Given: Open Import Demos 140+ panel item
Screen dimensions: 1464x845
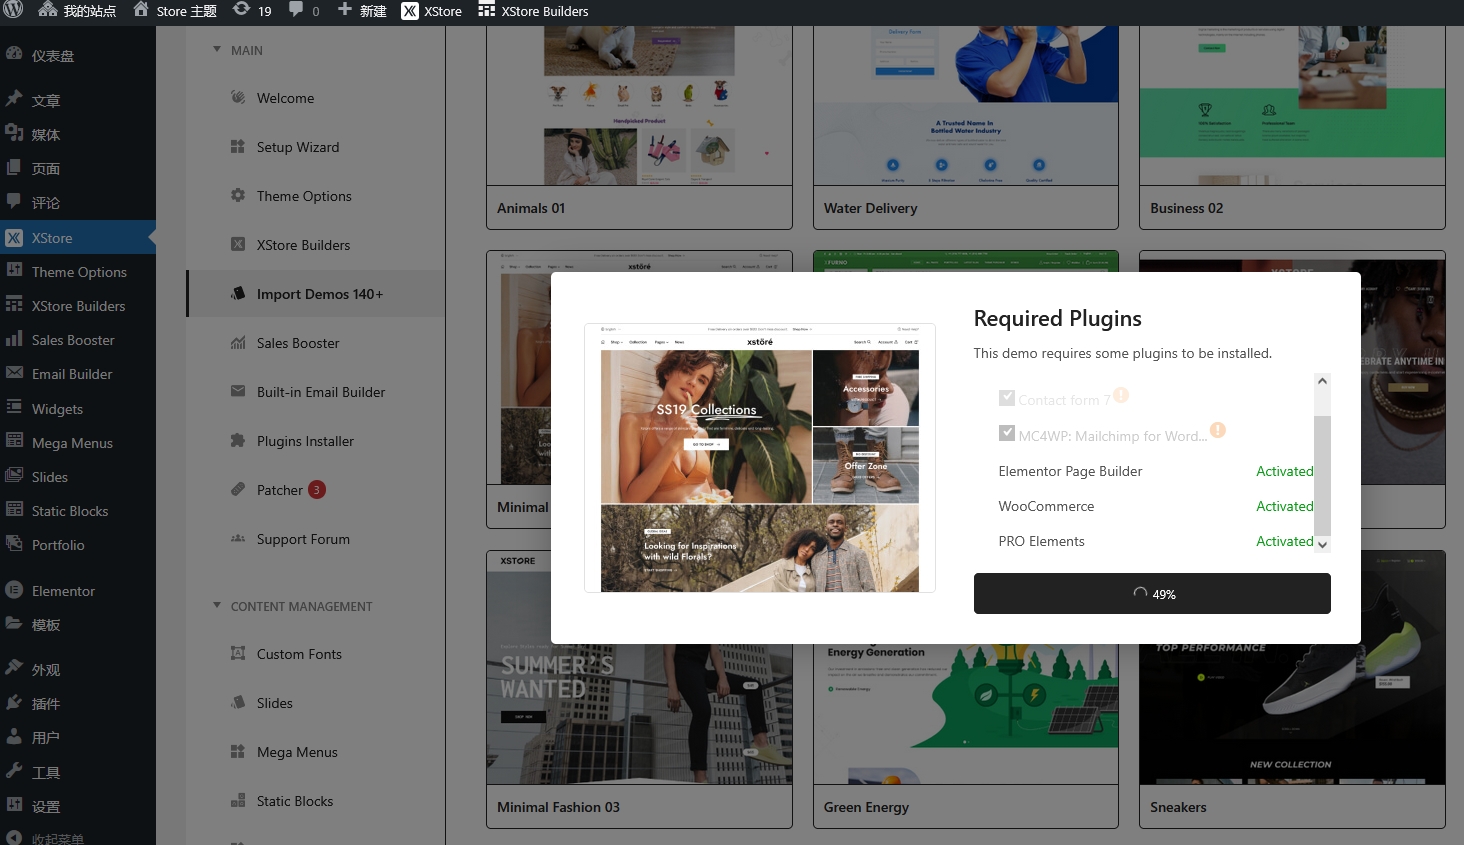Looking at the screenshot, I should 316,294.
